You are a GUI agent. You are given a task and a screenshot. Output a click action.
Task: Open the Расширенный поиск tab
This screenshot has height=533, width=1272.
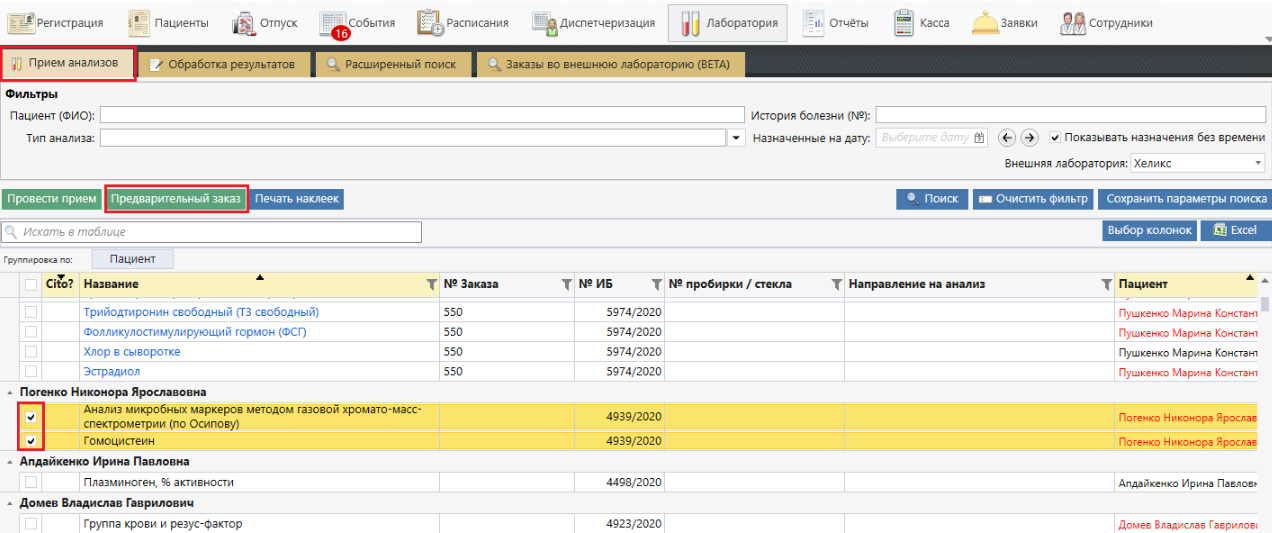click(390, 65)
